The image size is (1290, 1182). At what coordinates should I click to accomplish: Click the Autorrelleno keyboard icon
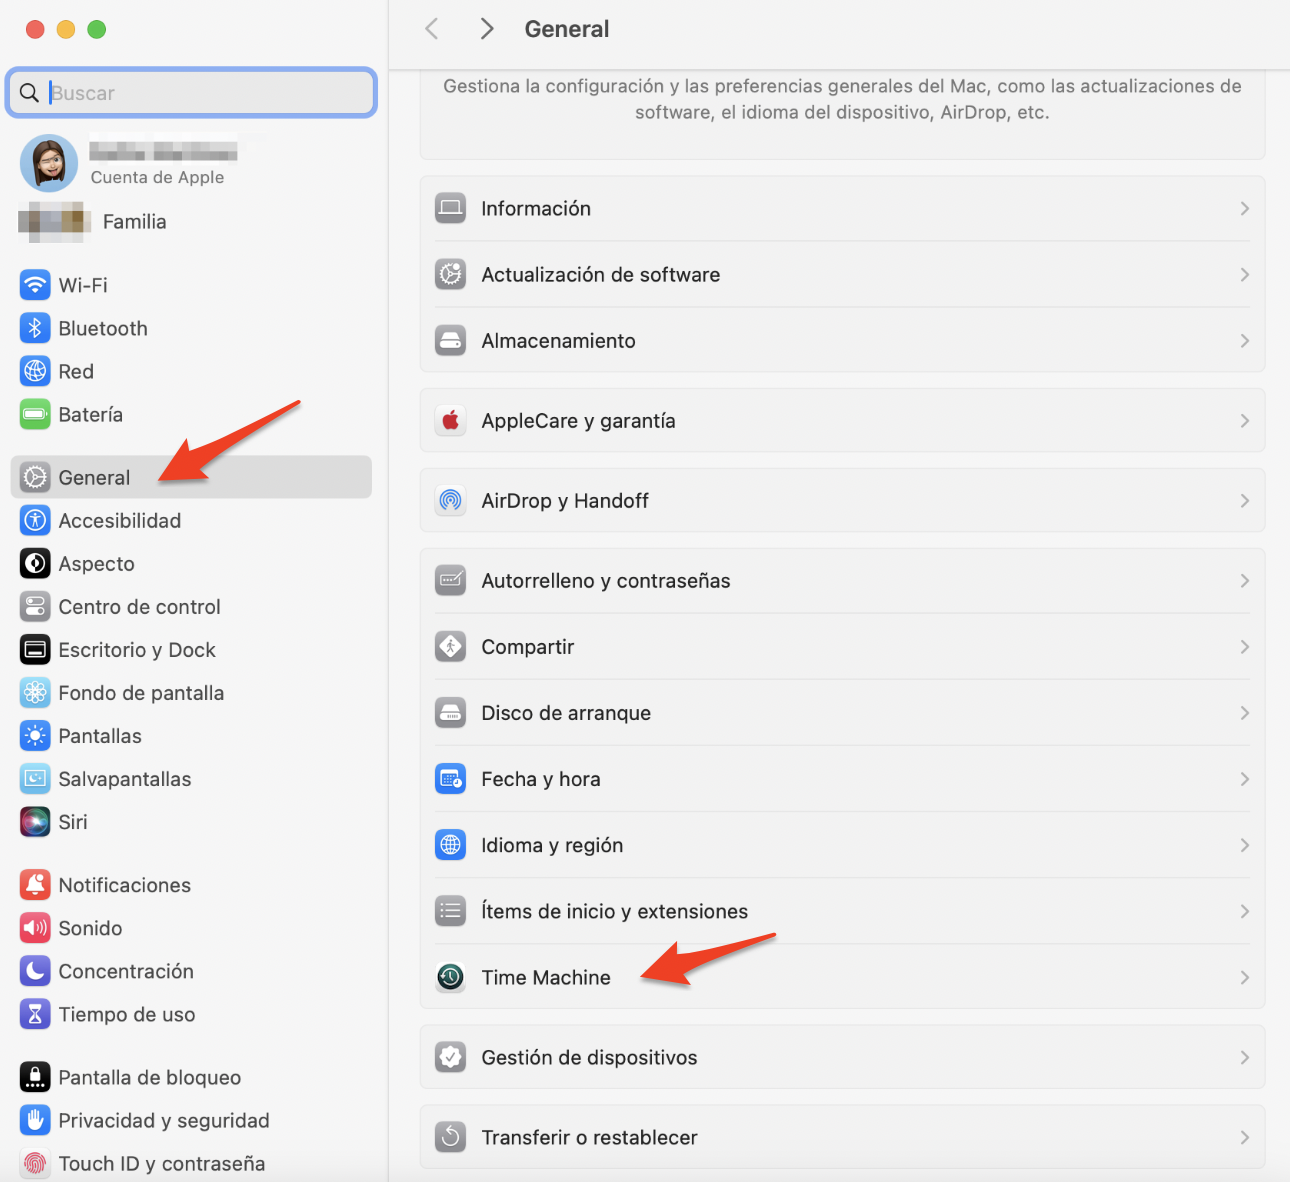451,580
